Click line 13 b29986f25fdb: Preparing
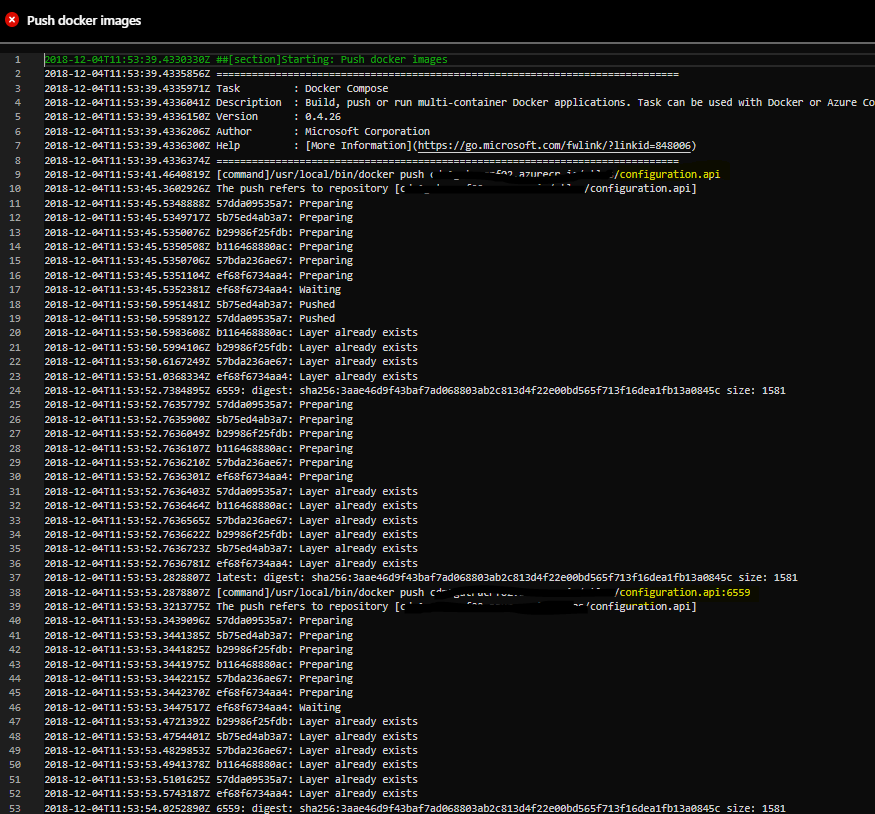The image size is (875, 814). (x=199, y=232)
